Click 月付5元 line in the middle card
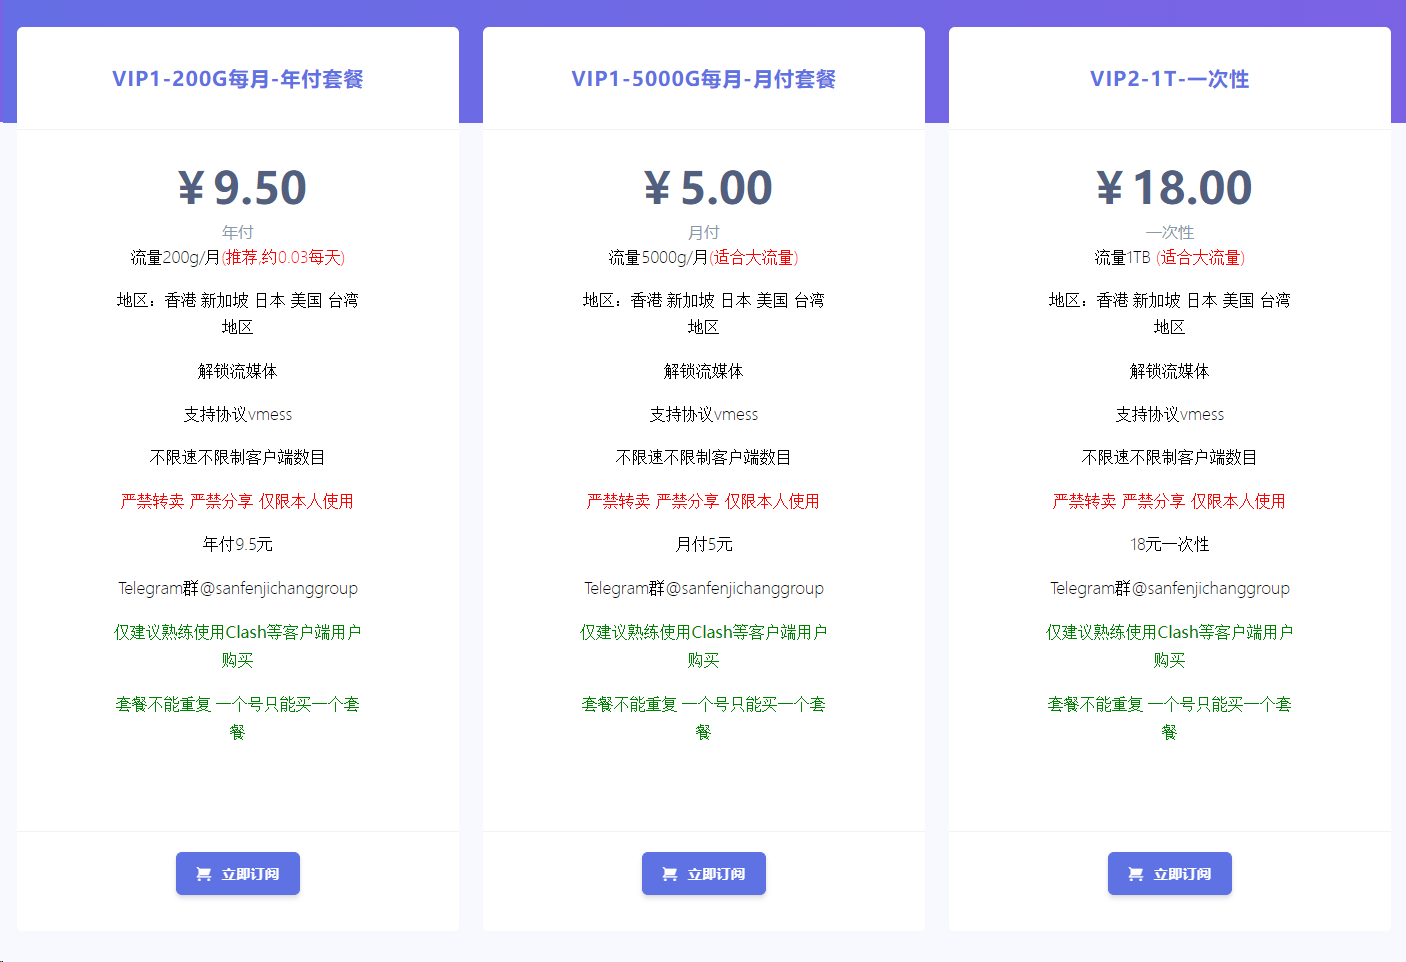Screen dimensions: 1406x962 [x=704, y=544]
